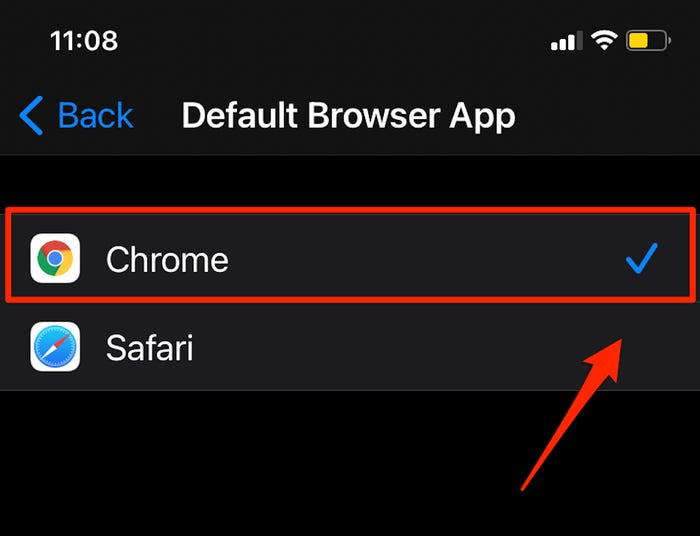The width and height of the screenshot is (700, 536).
Task: Tap the cellular signal bars
Action: point(565,42)
